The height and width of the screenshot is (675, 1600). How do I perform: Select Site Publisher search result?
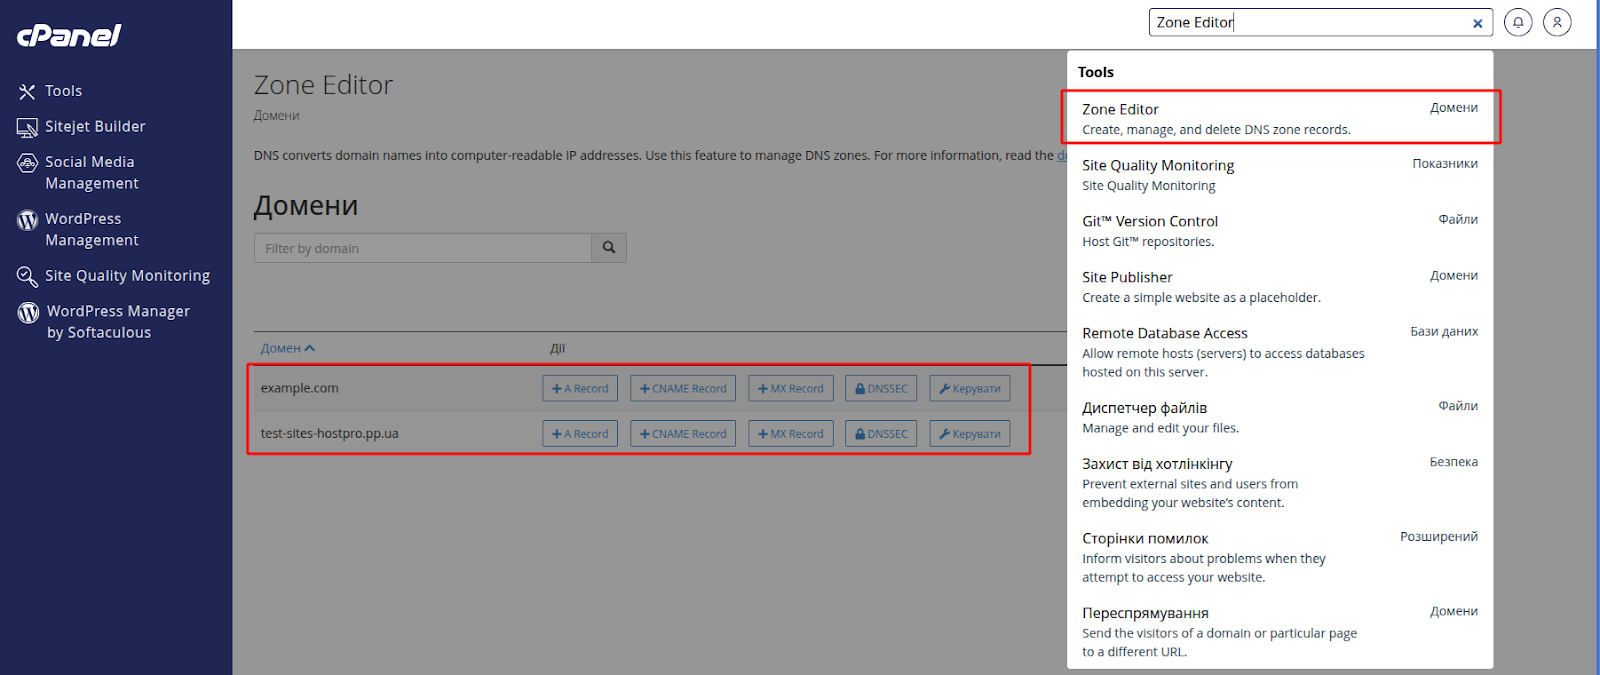(x=1280, y=287)
